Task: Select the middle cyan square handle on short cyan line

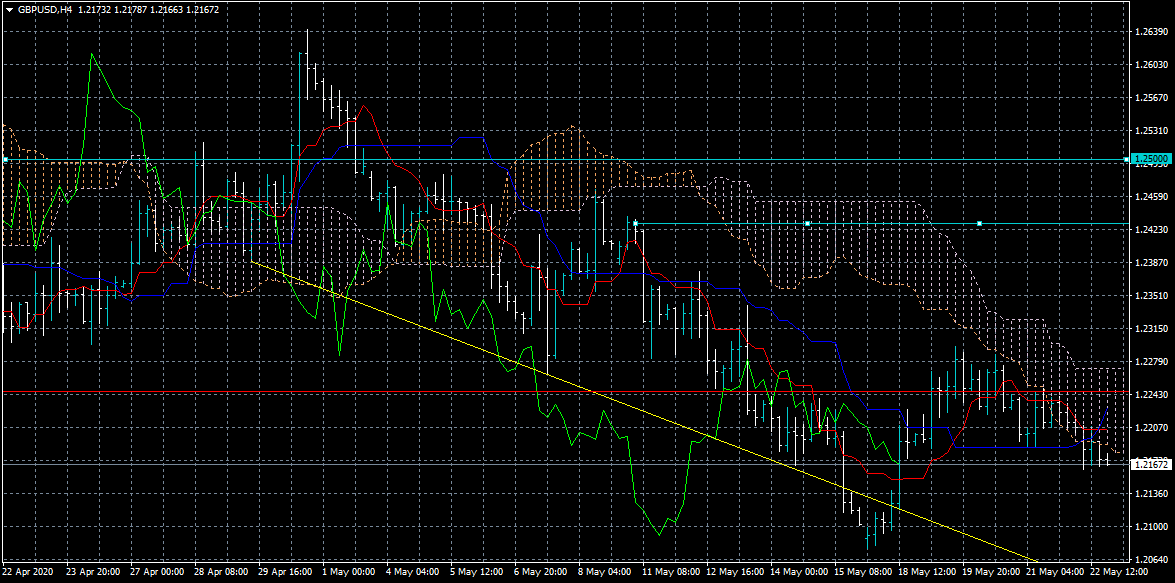Action: [808, 223]
